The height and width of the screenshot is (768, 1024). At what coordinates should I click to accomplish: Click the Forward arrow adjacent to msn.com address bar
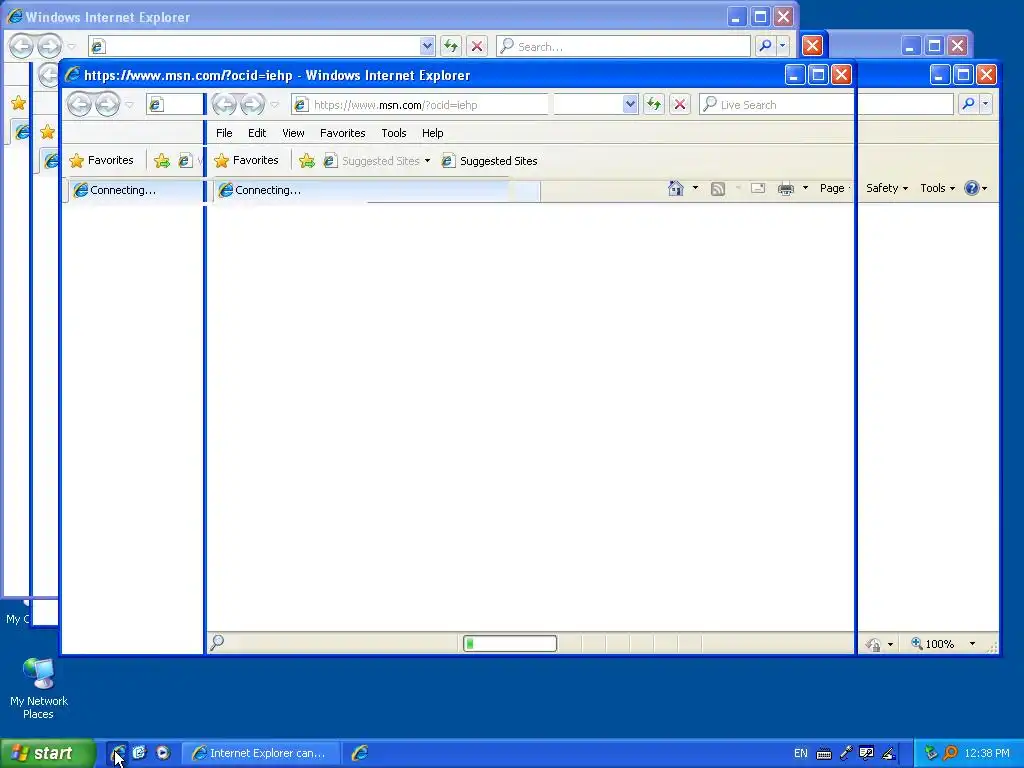point(251,104)
